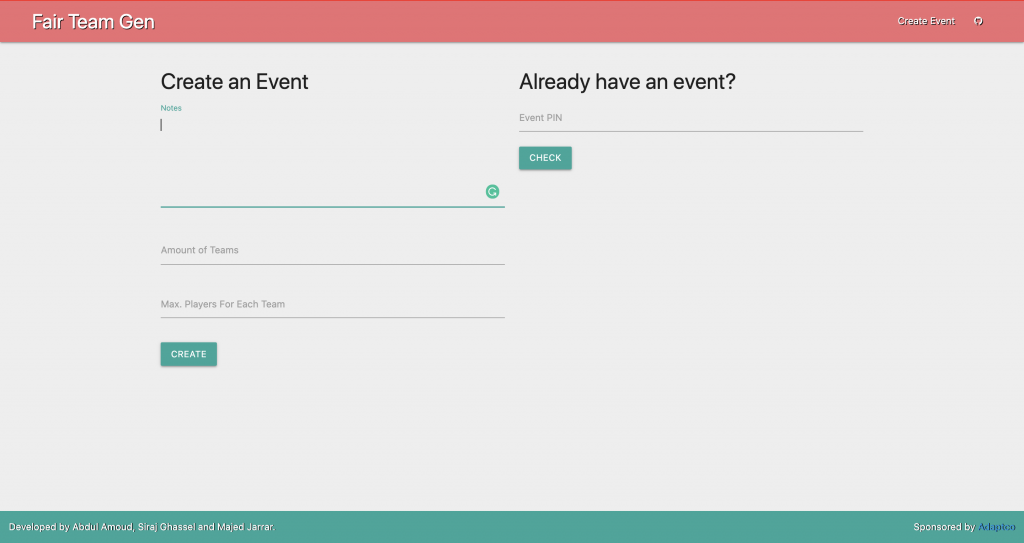Go to Create Event in the navbar
The image size is (1024, 543).
(x=926, y=21)
